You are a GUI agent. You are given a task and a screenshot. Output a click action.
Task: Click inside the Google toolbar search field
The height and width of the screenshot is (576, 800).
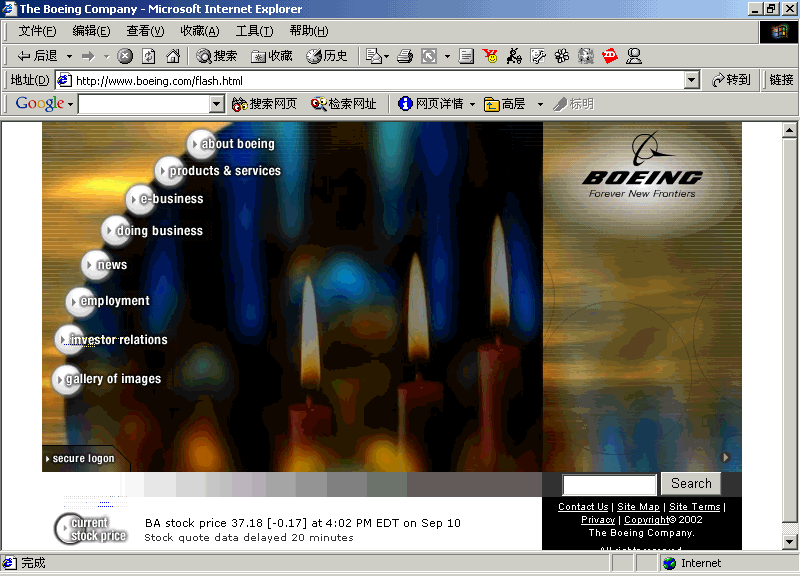click(144, 104)
